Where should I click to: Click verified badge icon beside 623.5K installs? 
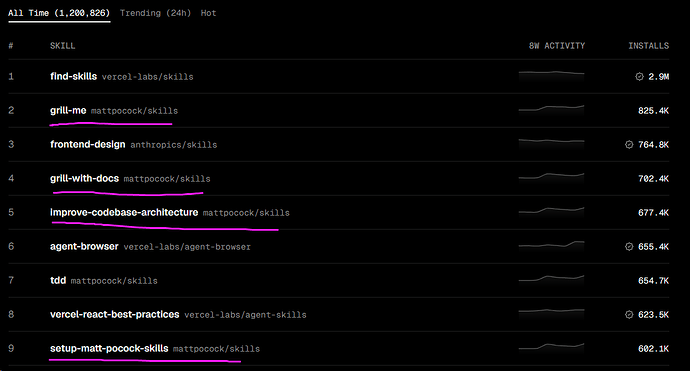629,314
